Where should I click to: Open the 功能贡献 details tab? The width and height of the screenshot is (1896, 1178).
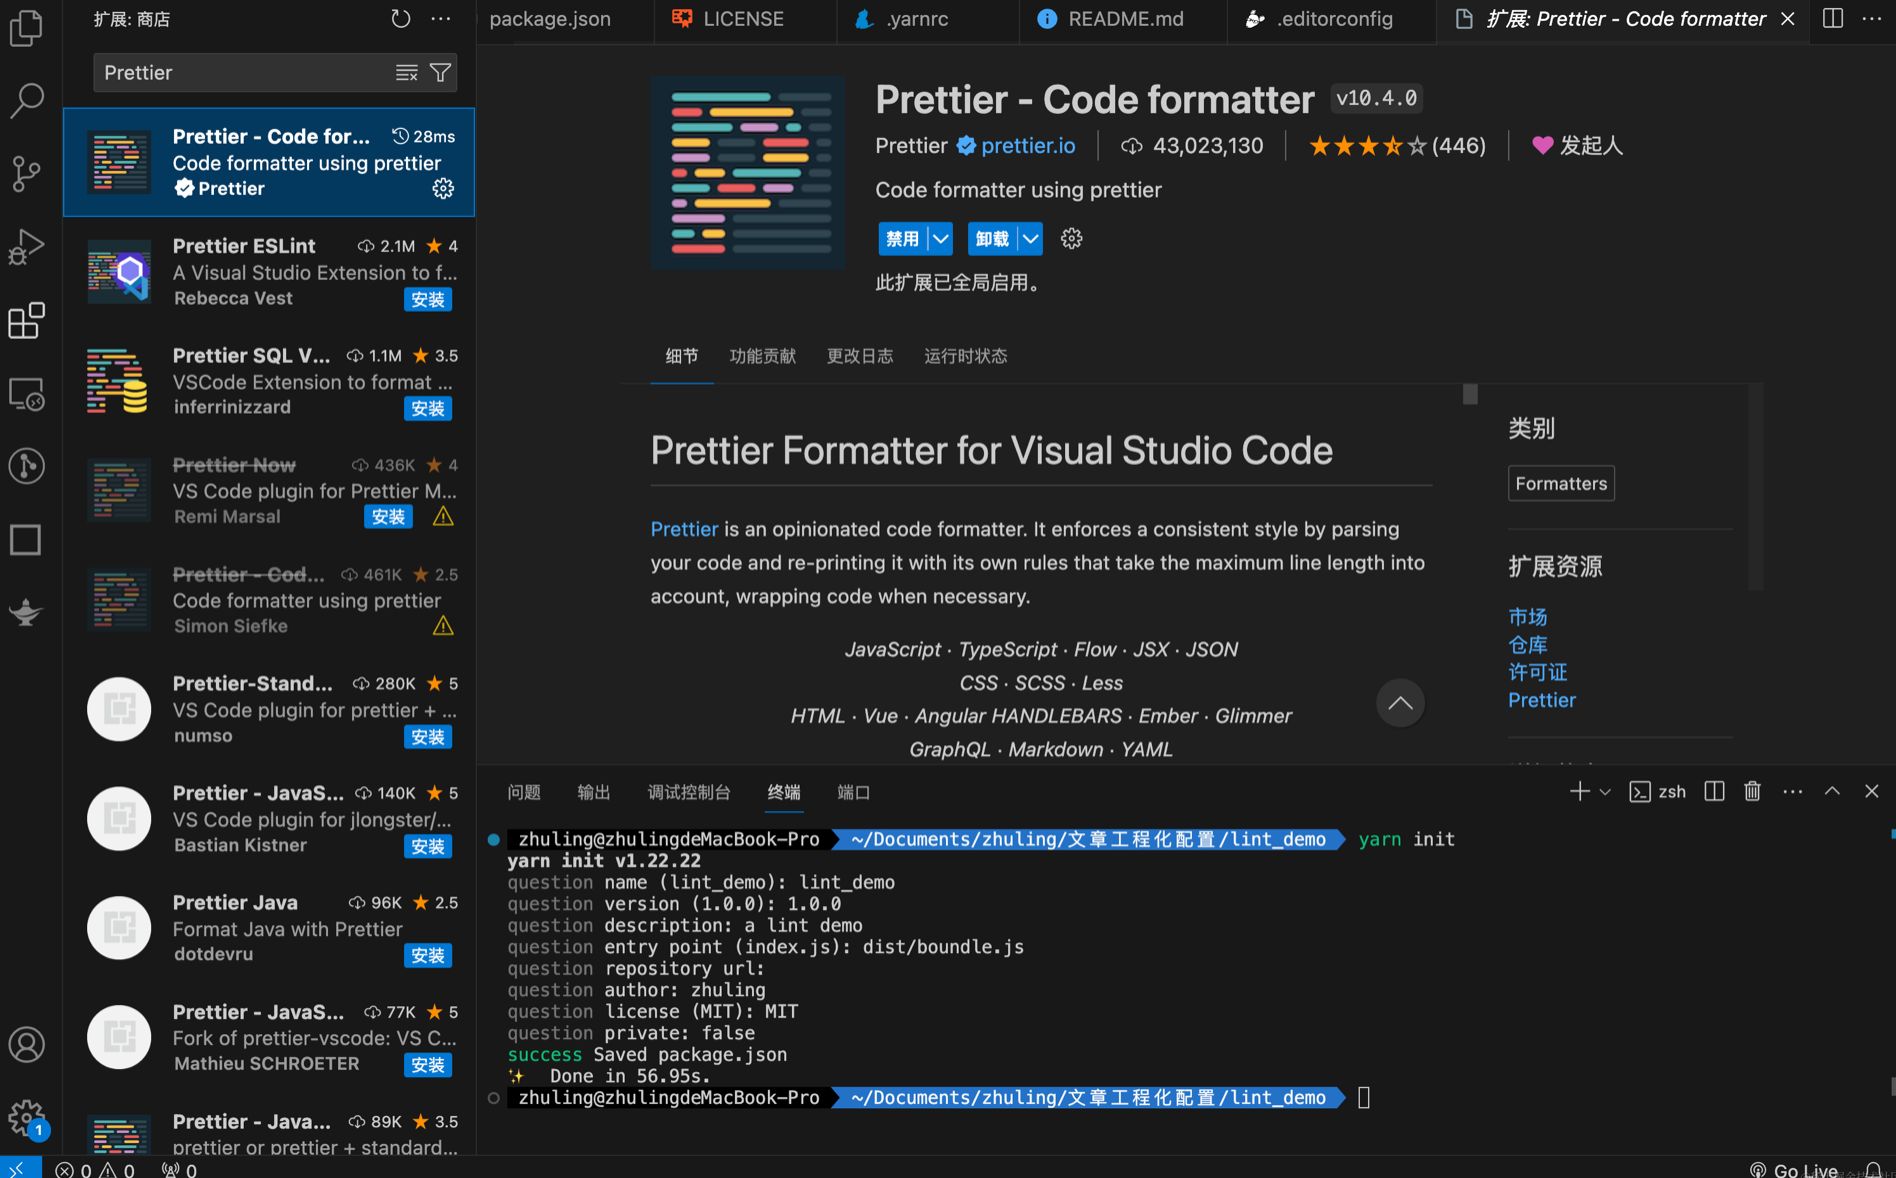coord(762,356)
